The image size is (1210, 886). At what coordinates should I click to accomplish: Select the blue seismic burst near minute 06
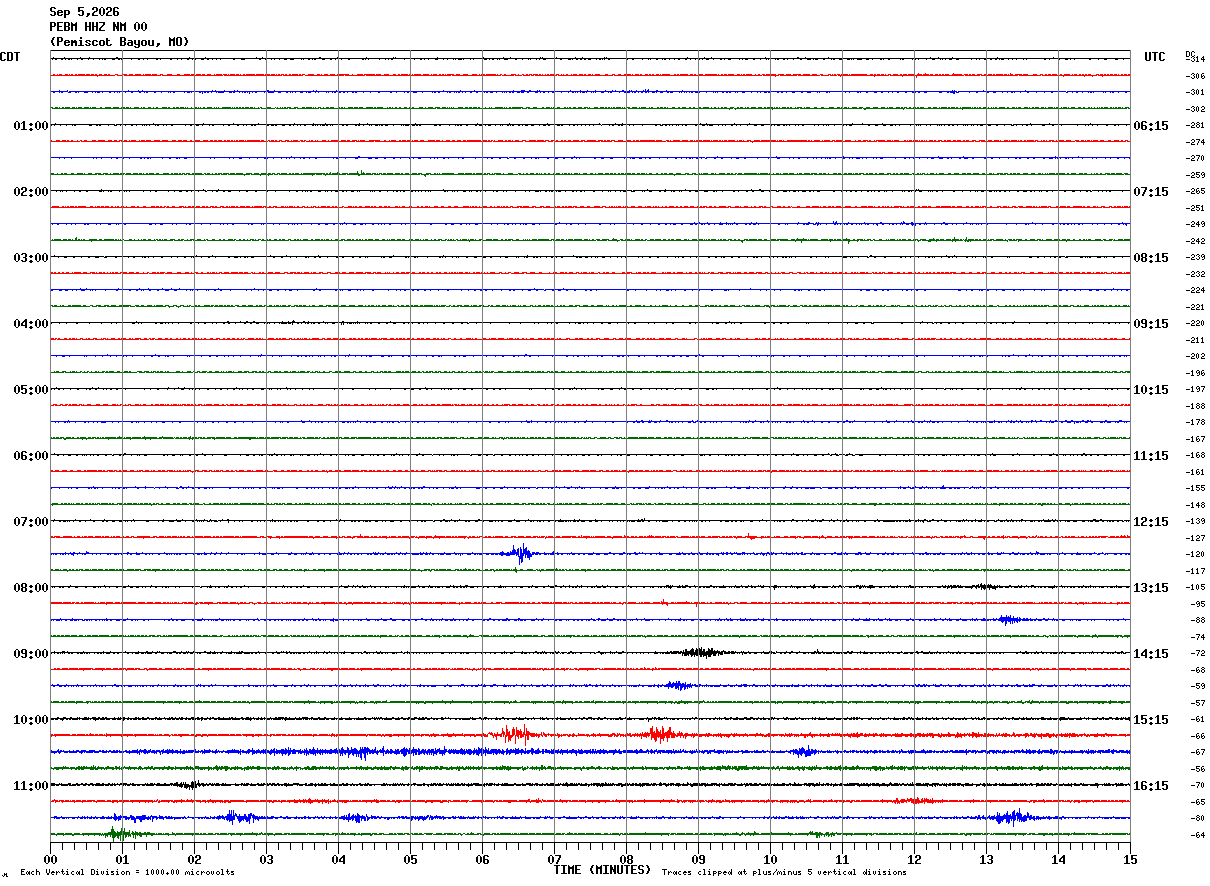(x=520, y=553)
